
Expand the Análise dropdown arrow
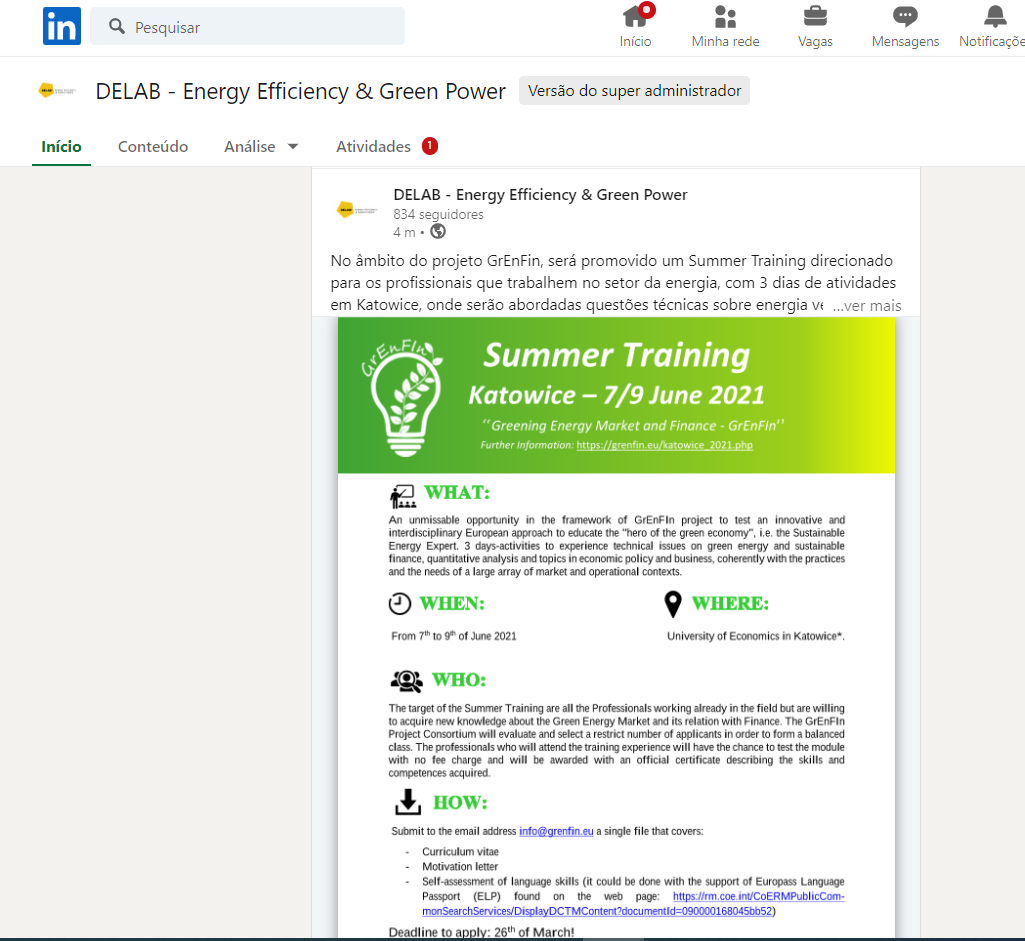[293, 146]
